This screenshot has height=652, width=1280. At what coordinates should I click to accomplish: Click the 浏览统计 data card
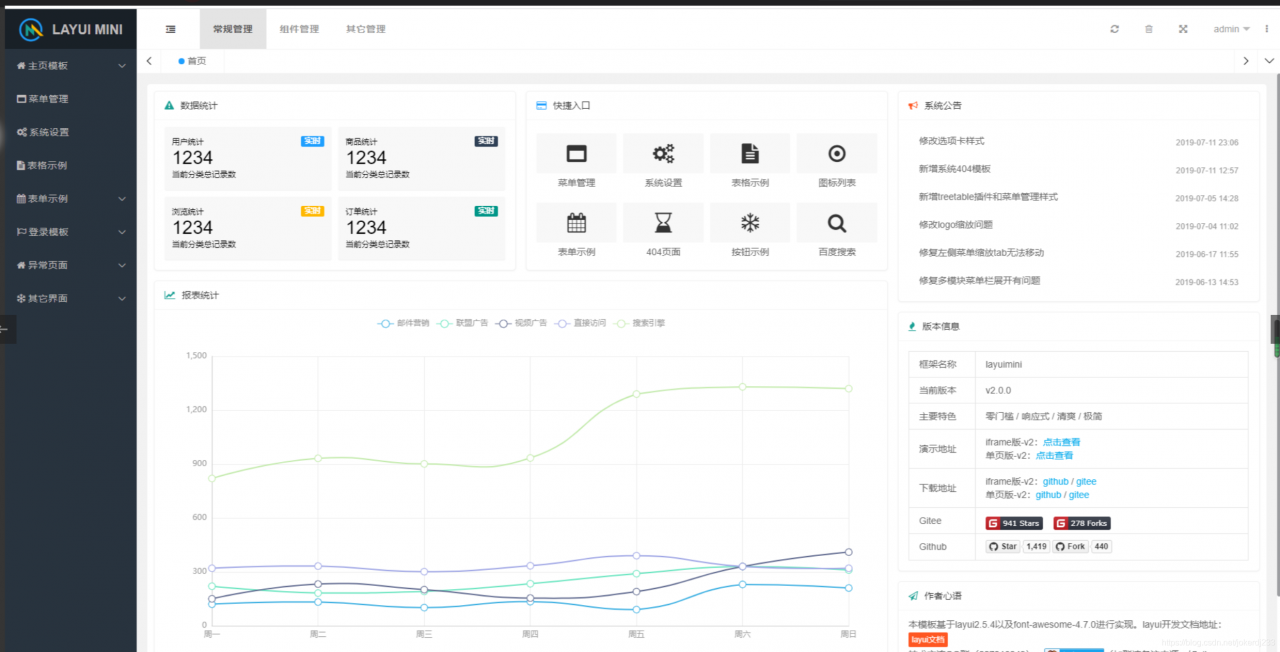[x=248, y=229]
